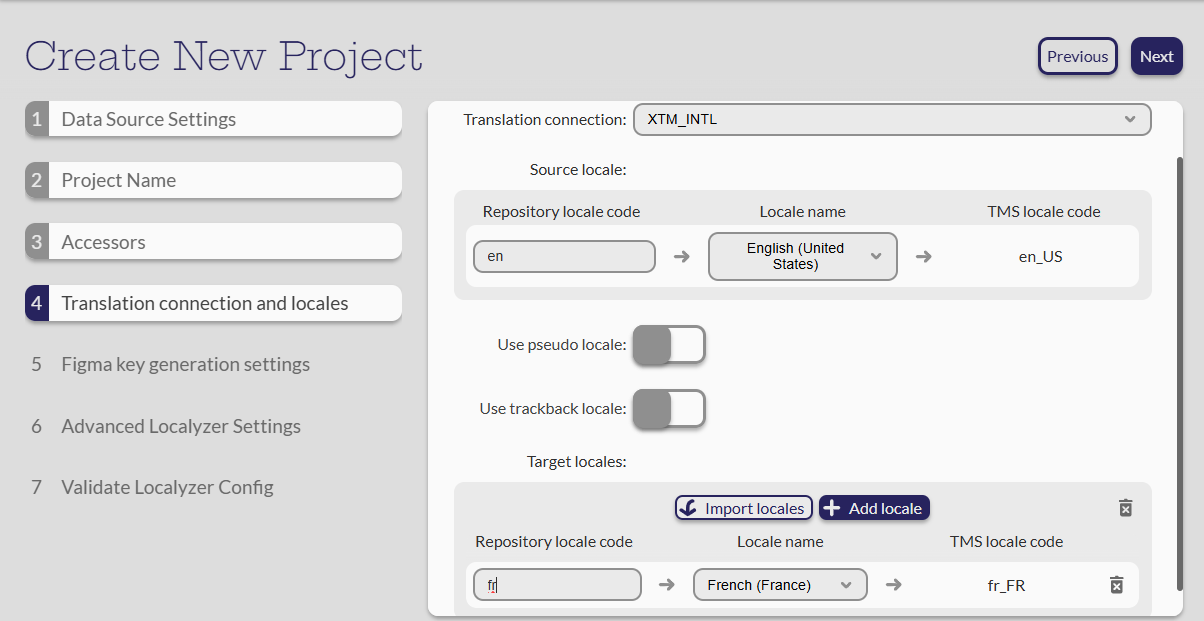Open step 2 Project Name
The height and width of the screenshot is (621, 1204).
(x=213, y=181)
